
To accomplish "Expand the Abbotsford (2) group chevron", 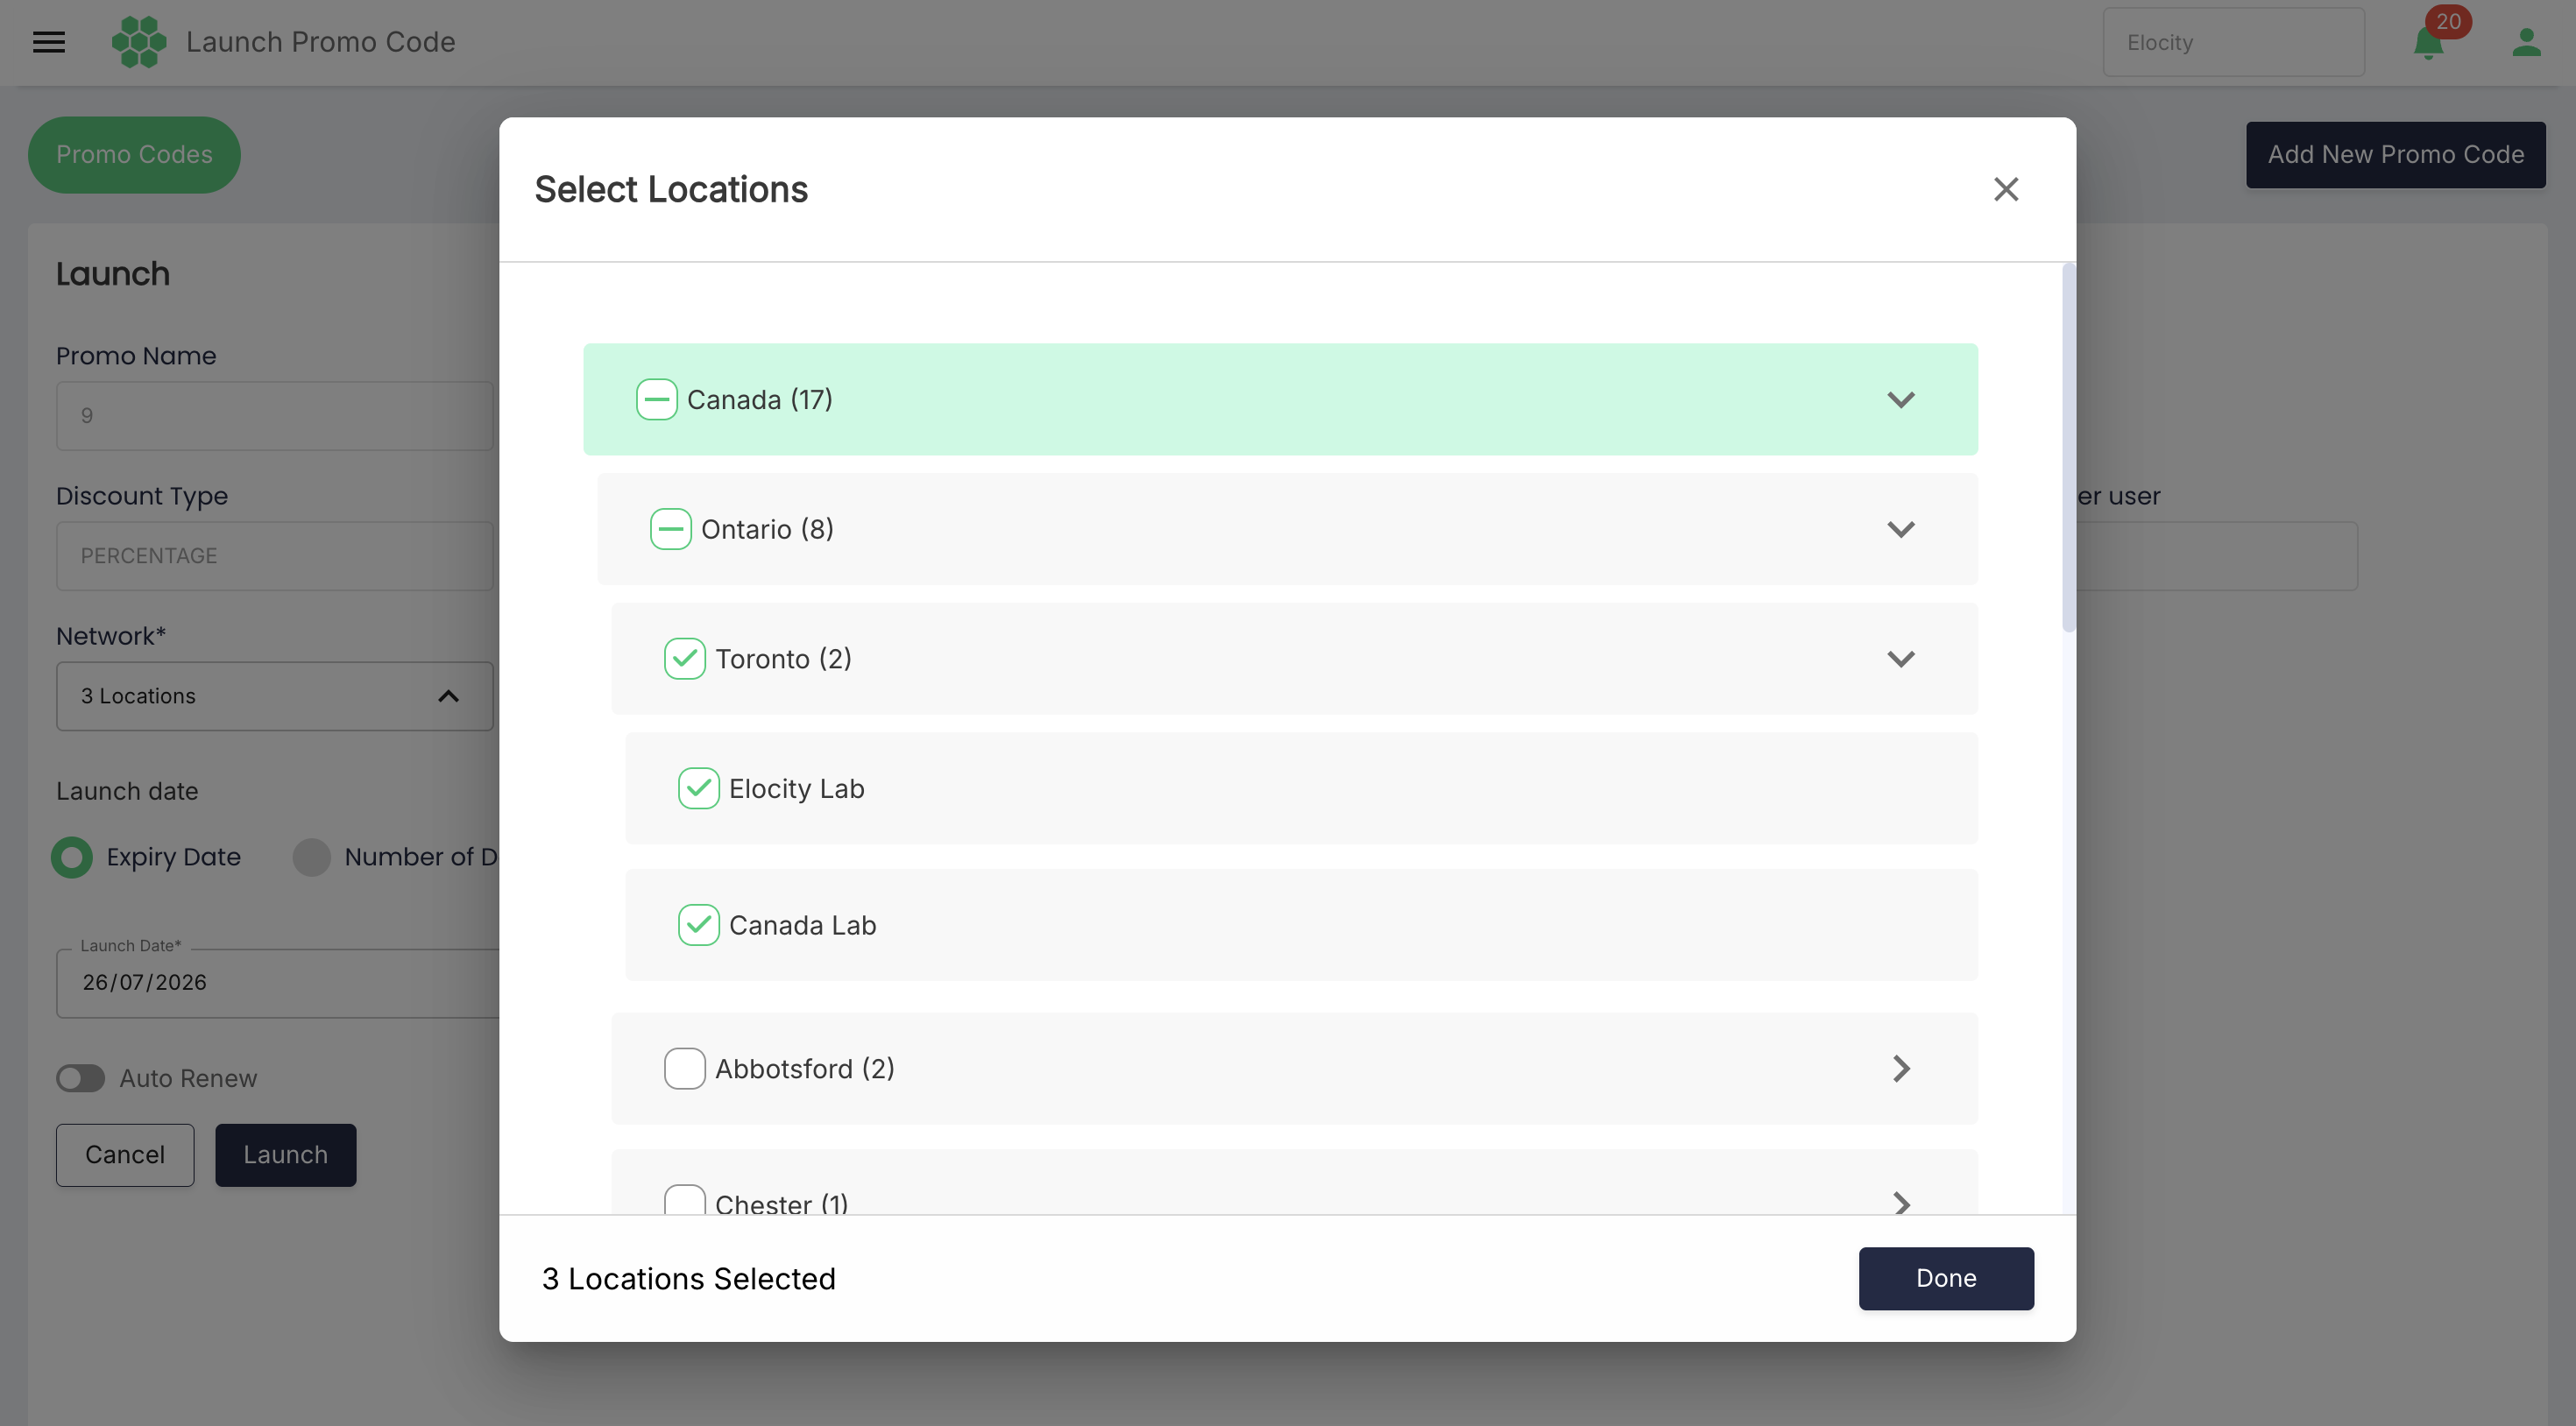I will [x=1901, y=1068].
